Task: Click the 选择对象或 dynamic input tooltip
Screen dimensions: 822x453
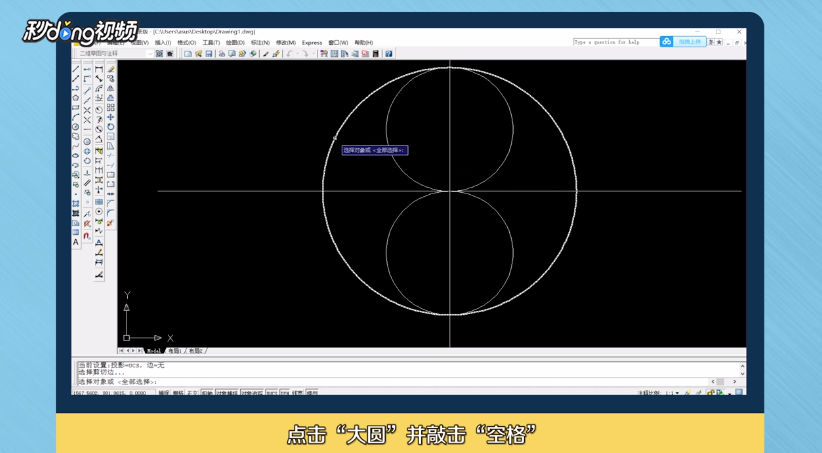Action: (x=375, y=150)
